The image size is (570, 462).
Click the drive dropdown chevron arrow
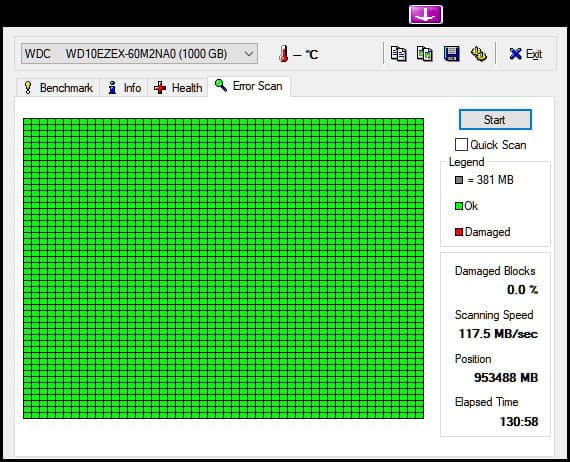[x=249, y=54]
